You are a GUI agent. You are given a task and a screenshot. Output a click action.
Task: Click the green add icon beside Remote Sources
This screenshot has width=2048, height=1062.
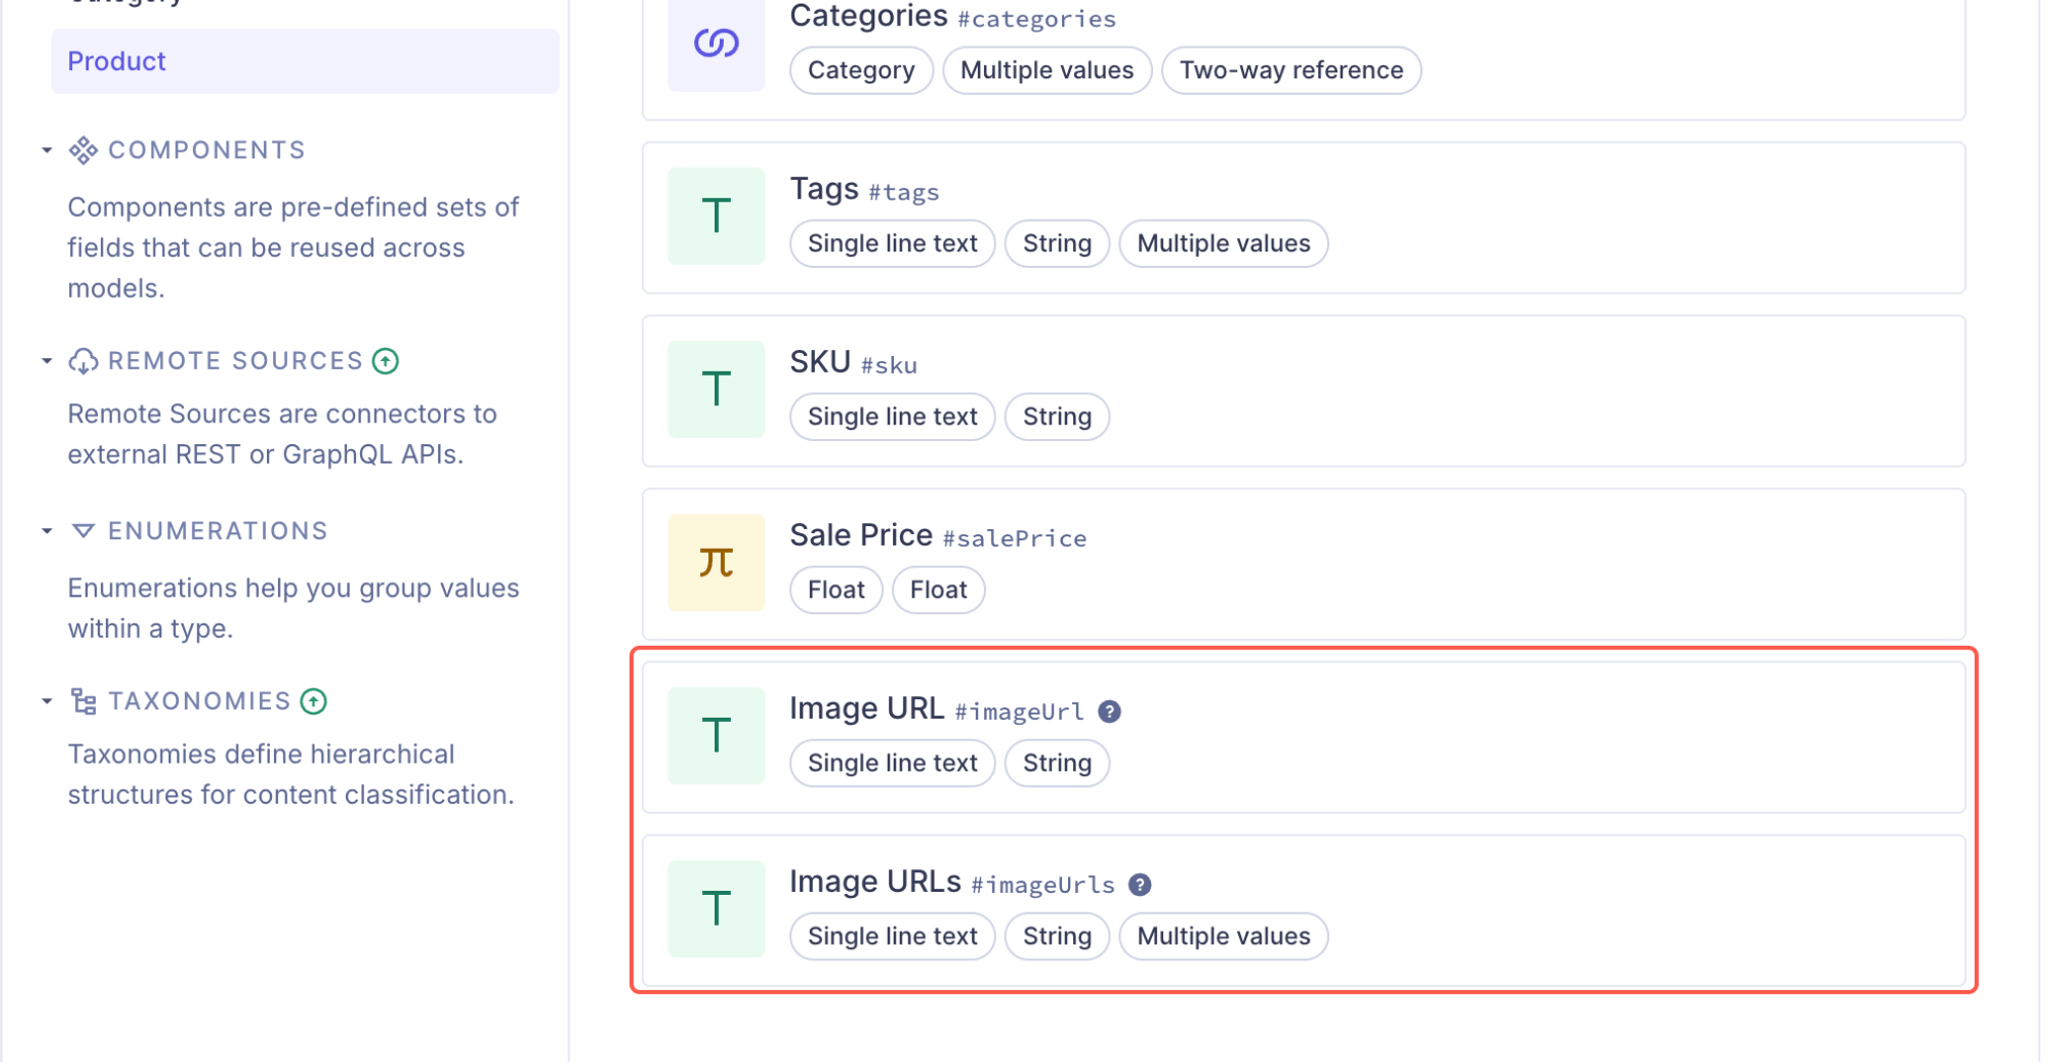point(386,360)
